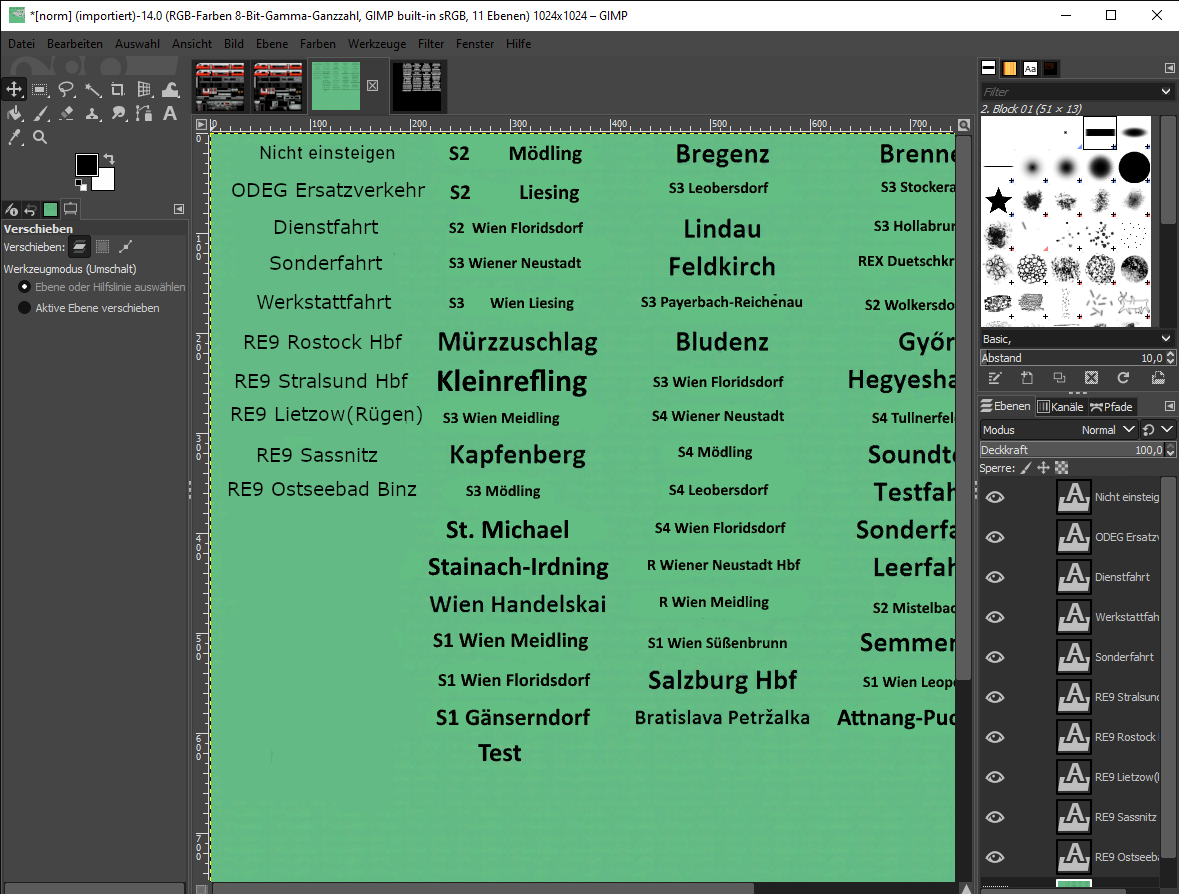
Task: Hide the Sonderfahrt layer
Action: [x=995, y=657]
